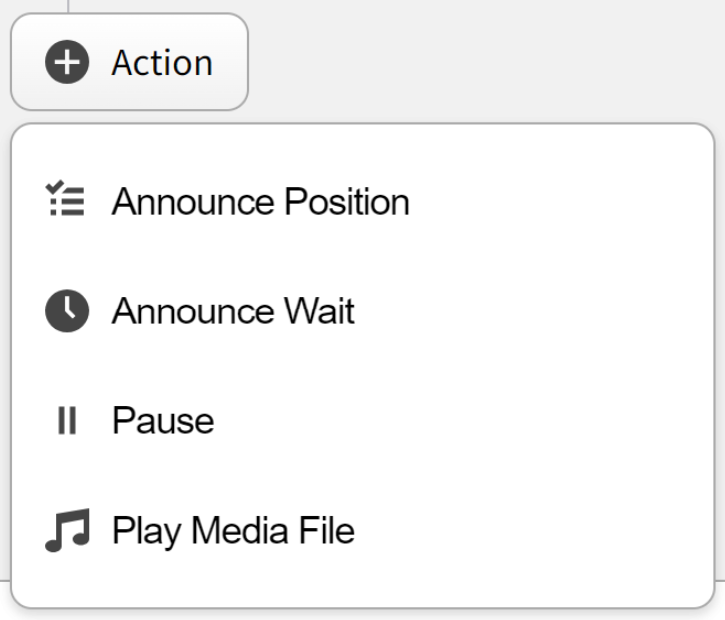Add media playback via the note icon

click(x=67, y=530)
